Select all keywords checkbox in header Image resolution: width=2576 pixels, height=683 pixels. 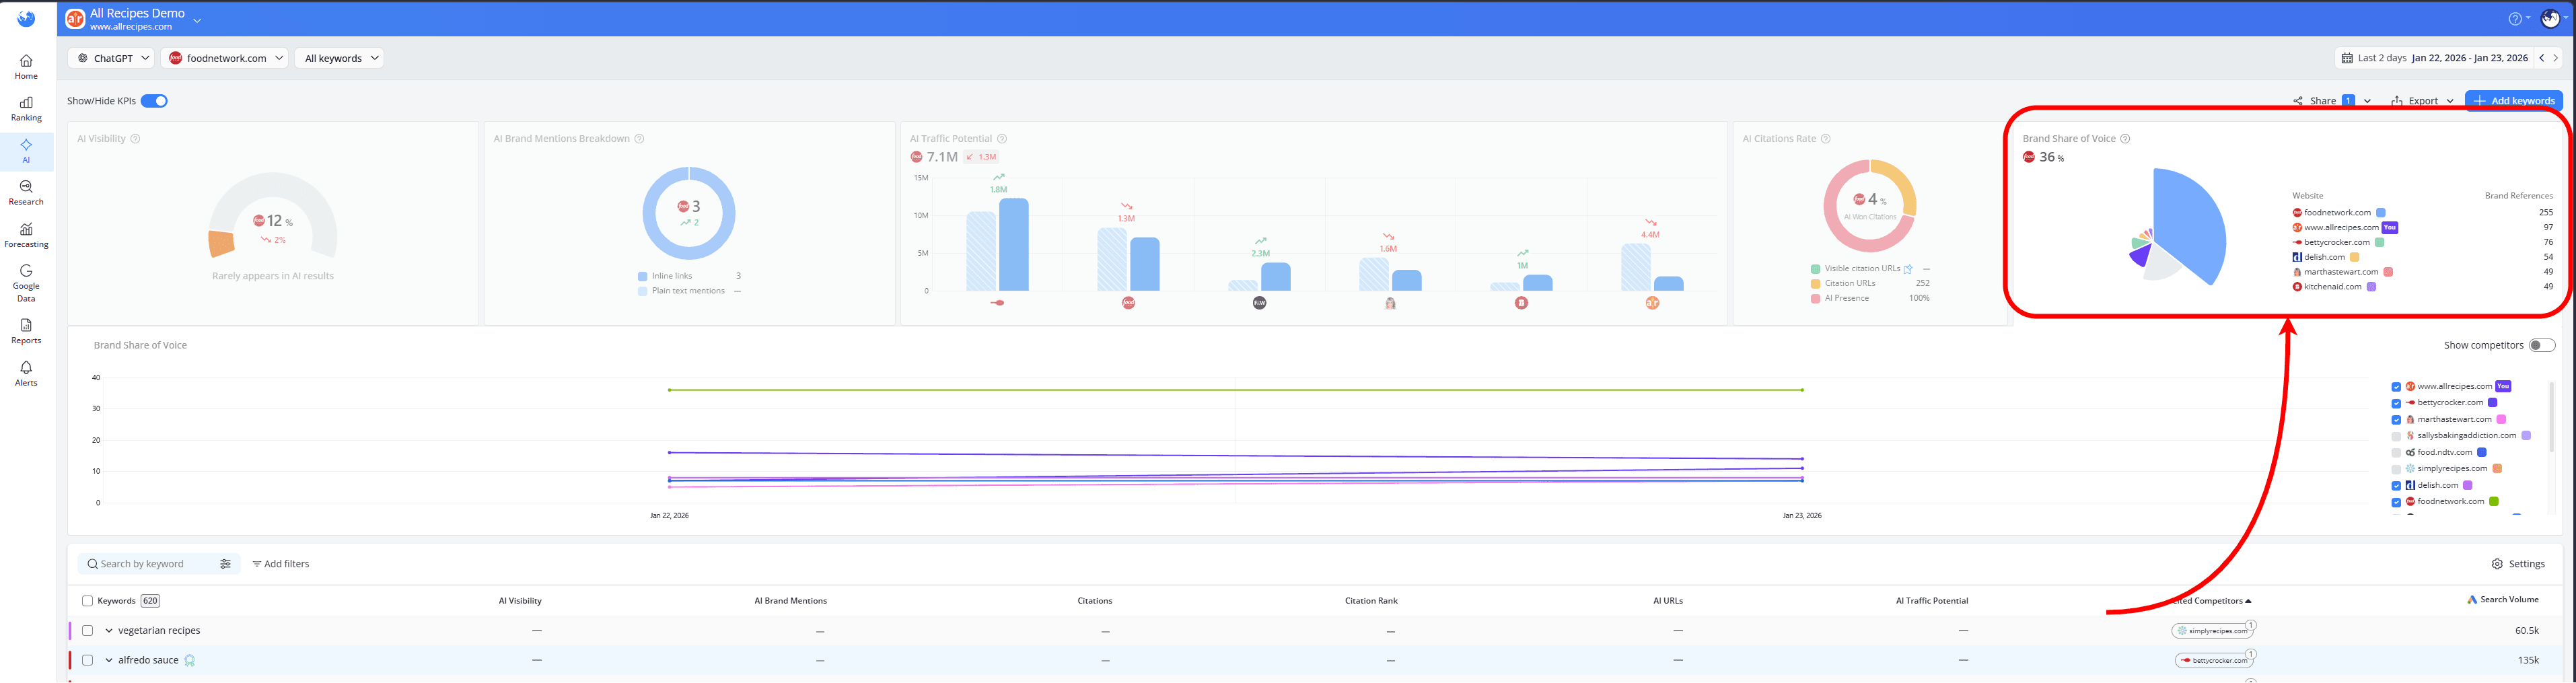(87, 601)
